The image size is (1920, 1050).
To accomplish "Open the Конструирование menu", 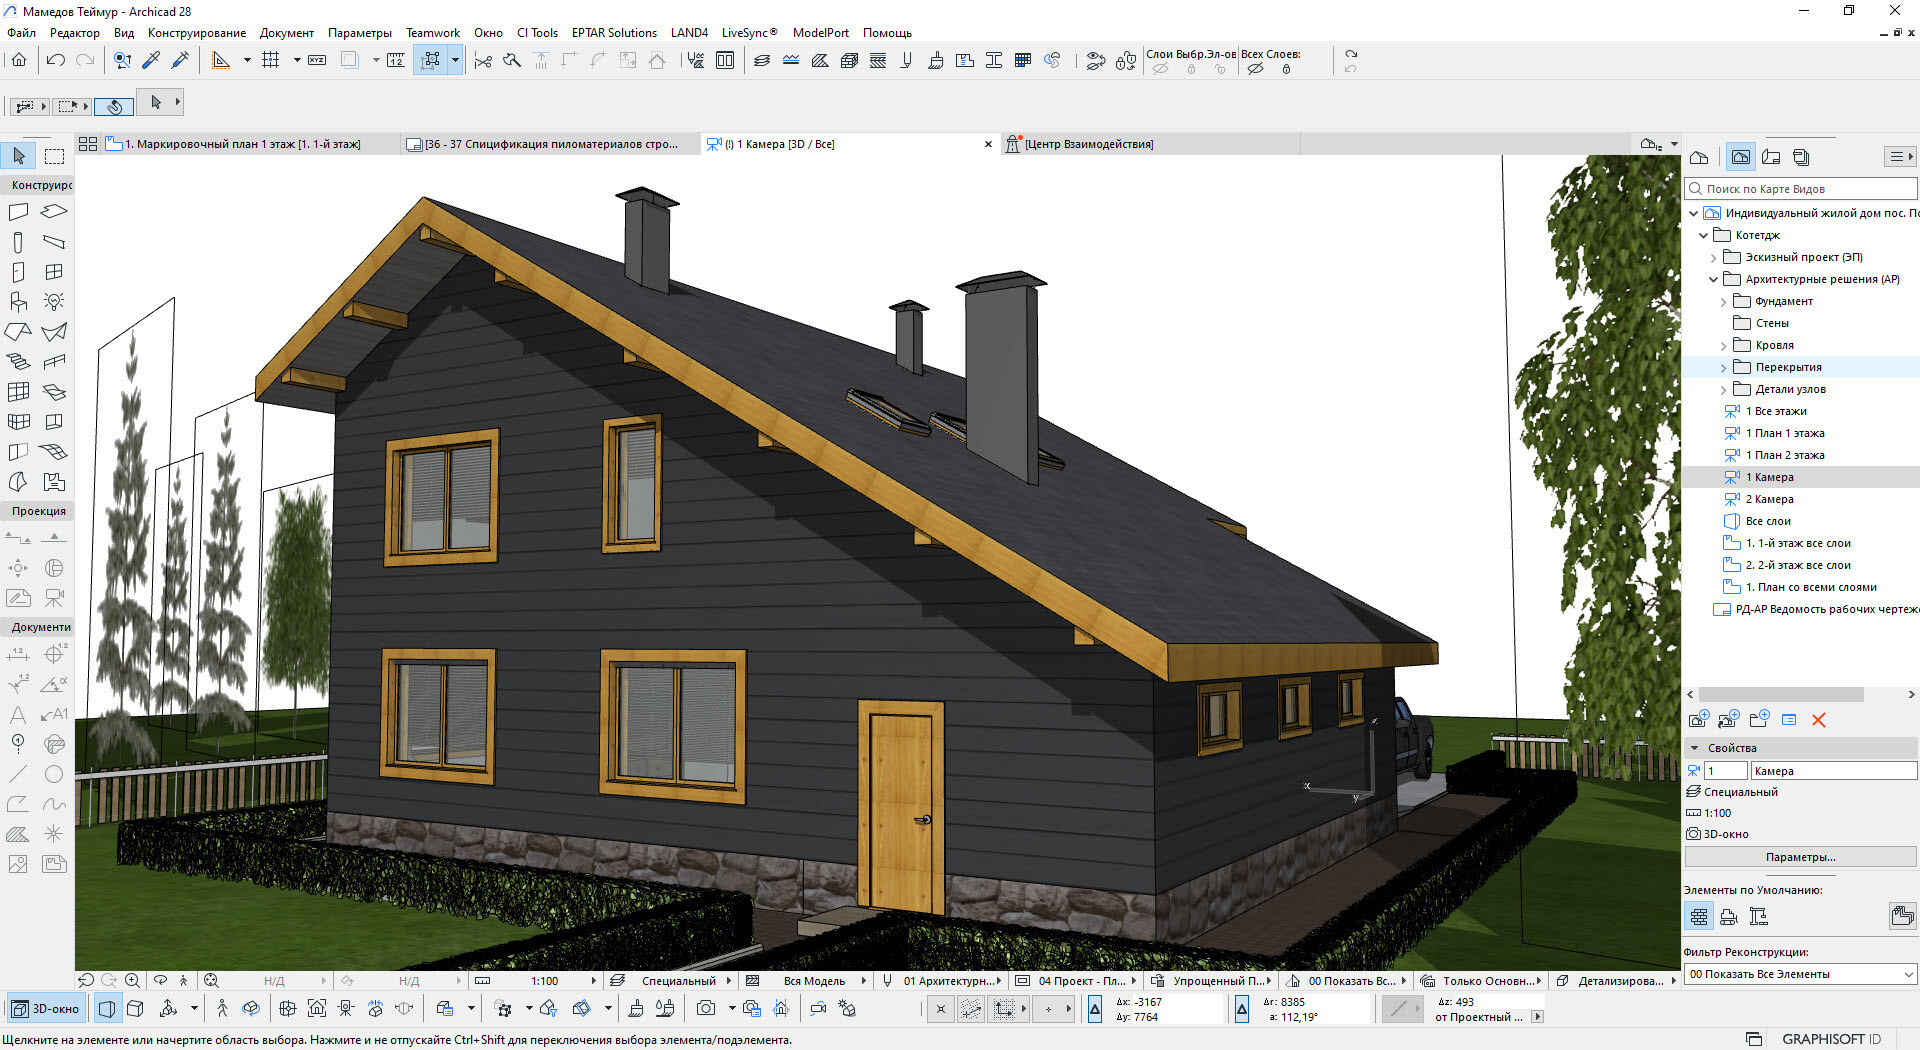I will (x=196, y=33).
